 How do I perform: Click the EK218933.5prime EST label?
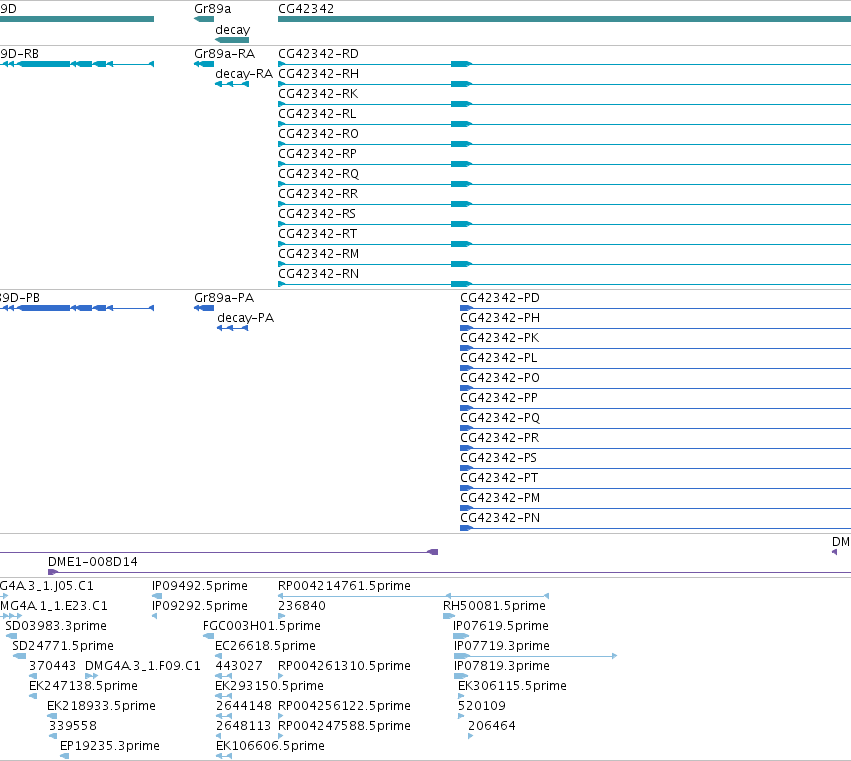(x=101, y=707)
